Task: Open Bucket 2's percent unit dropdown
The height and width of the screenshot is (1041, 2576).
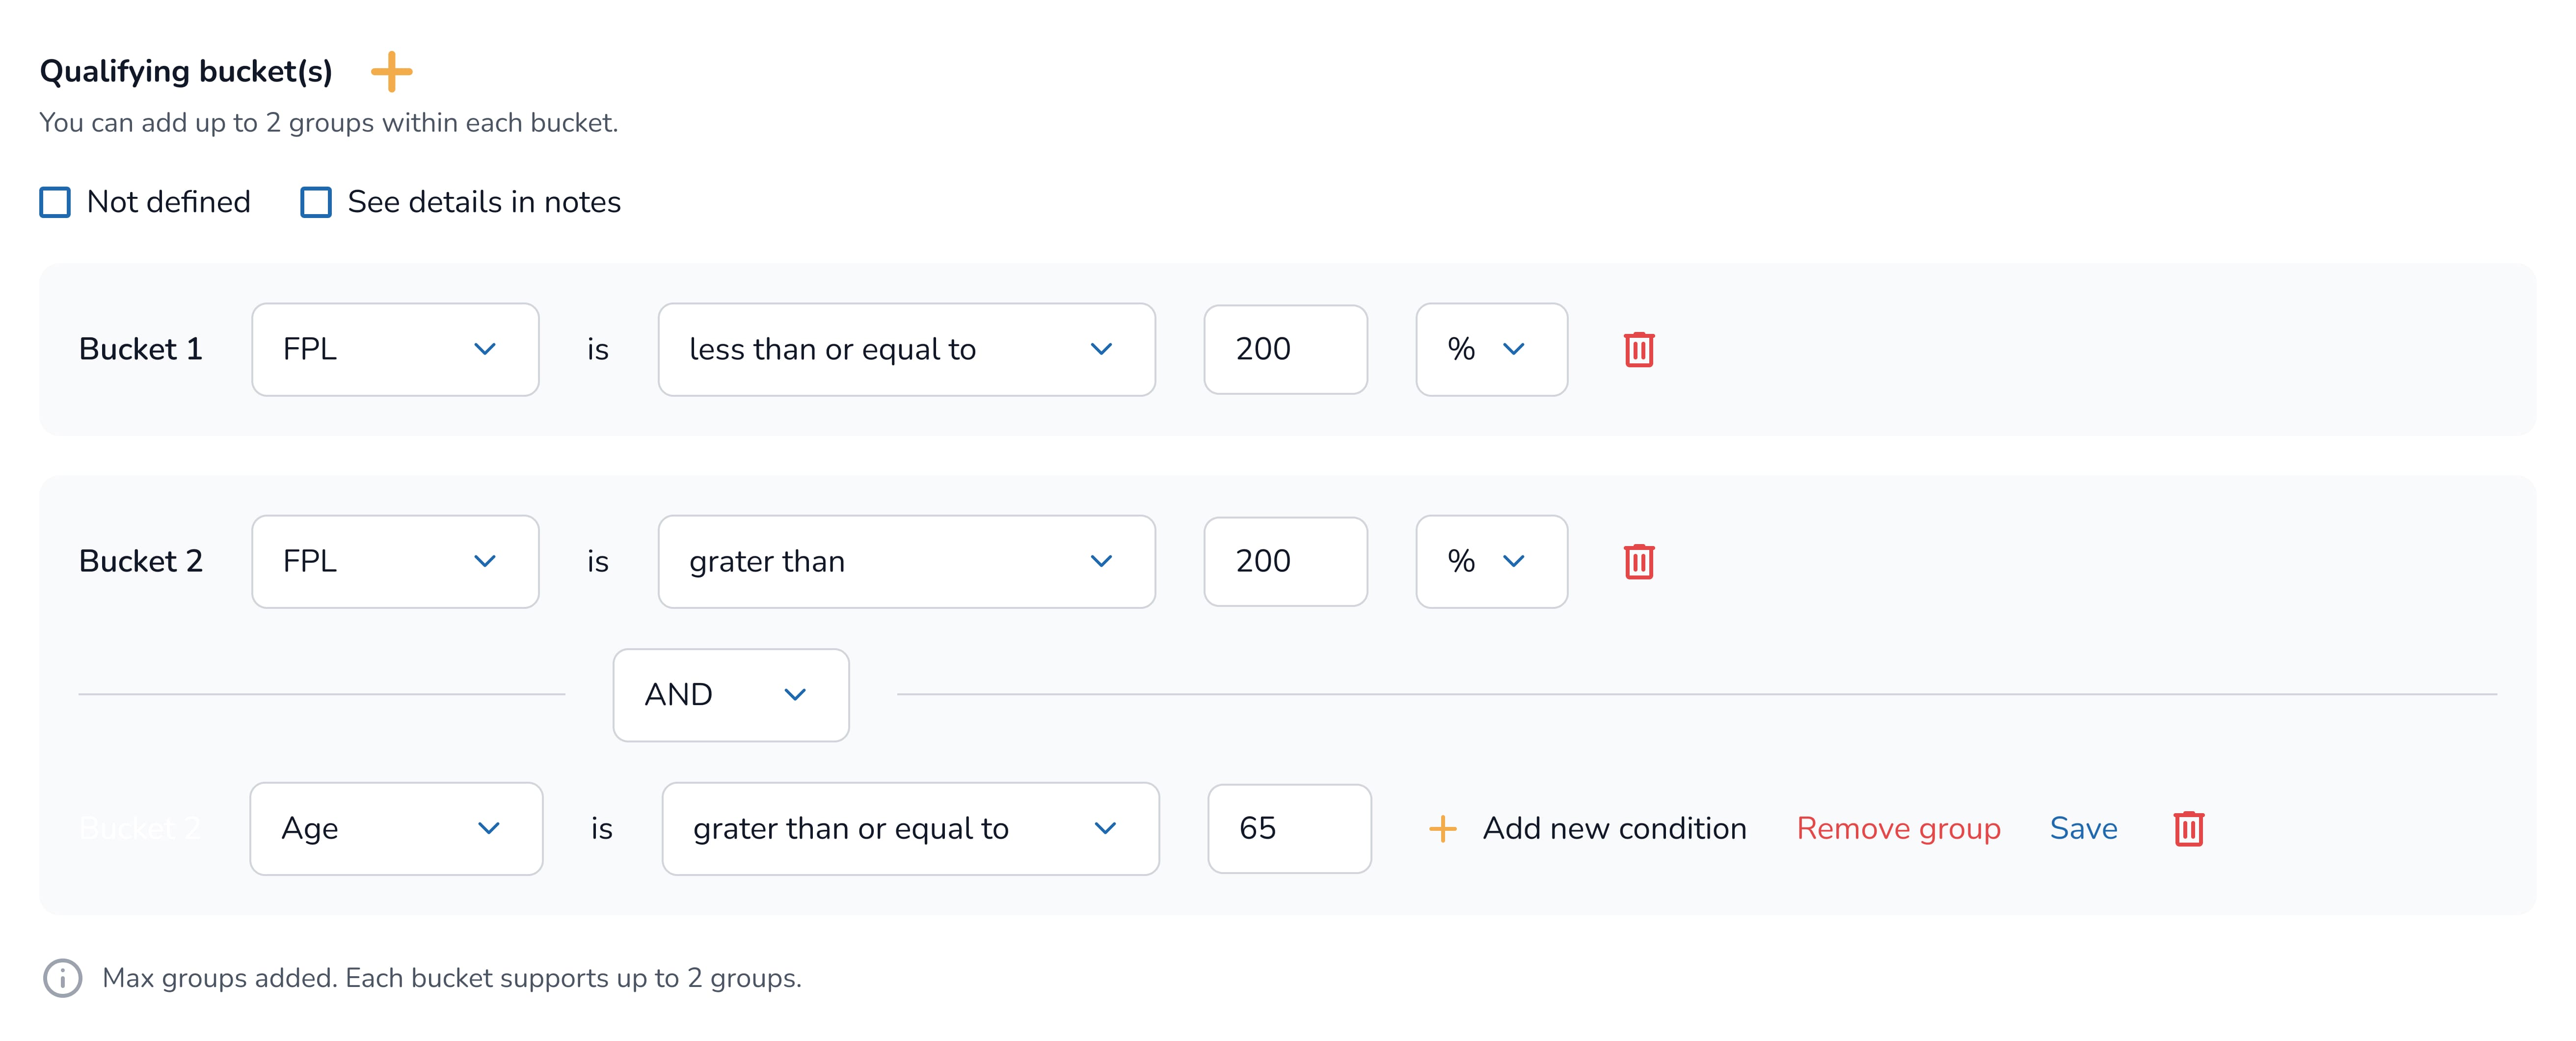Action: coord(1490,561)
